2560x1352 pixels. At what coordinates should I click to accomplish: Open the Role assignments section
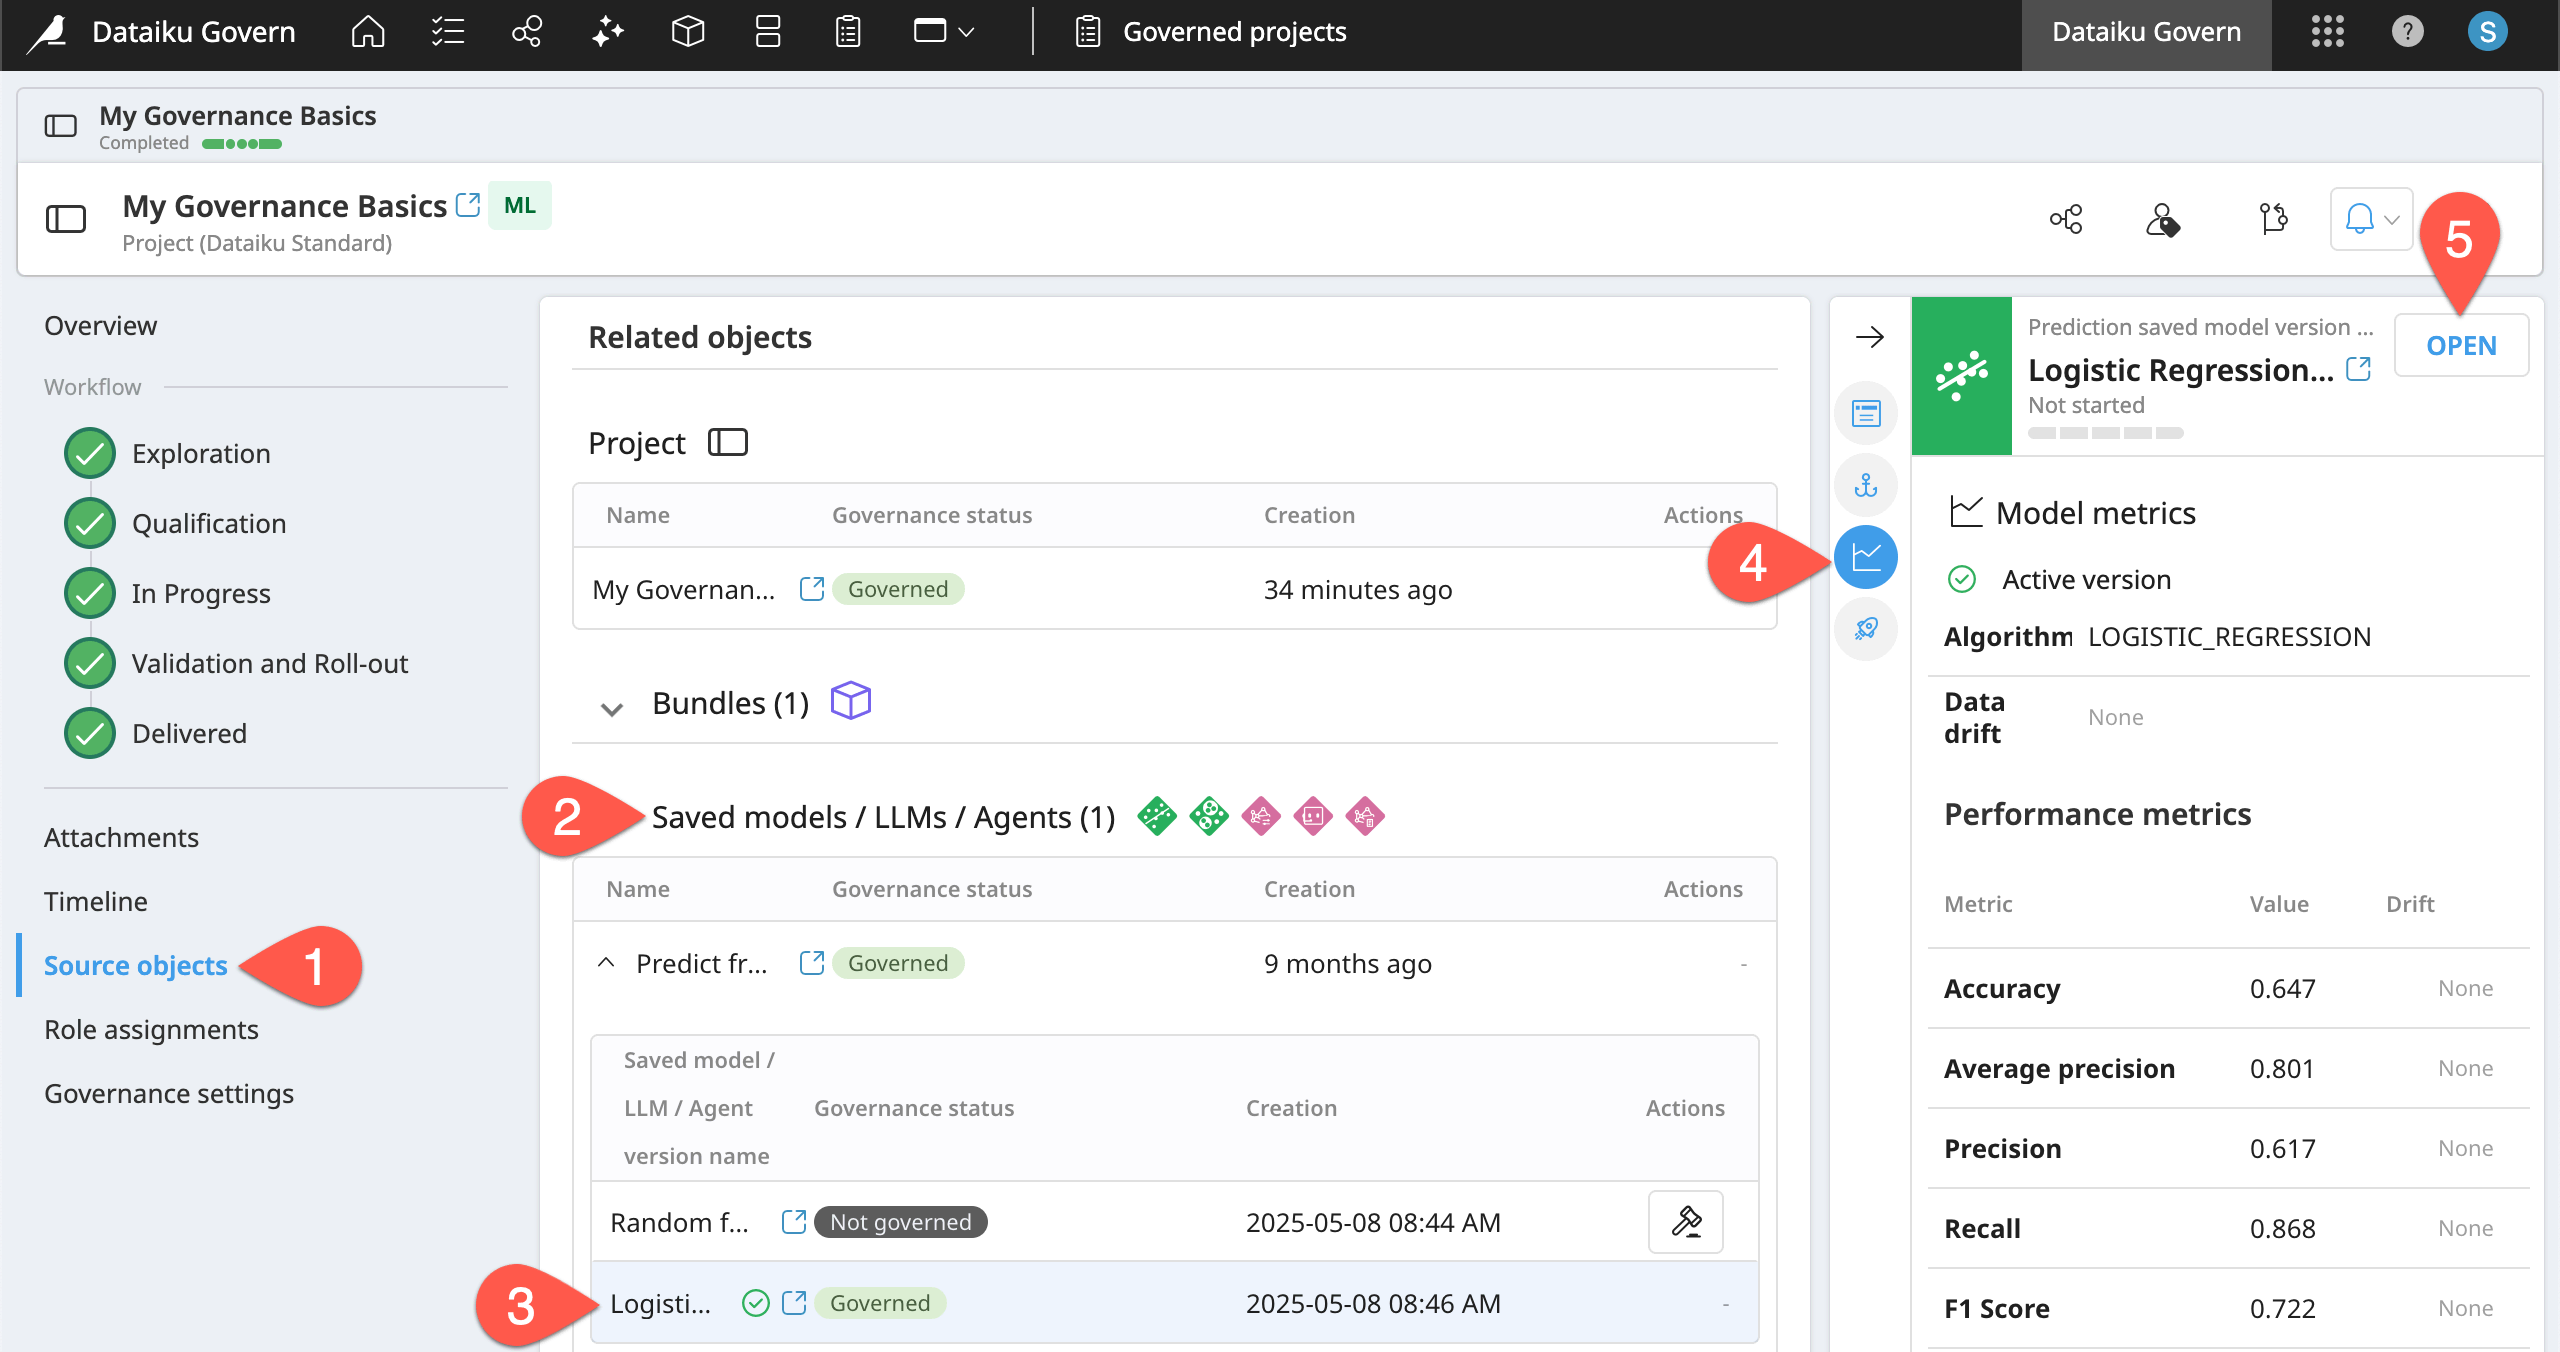tap(151, 1030)
